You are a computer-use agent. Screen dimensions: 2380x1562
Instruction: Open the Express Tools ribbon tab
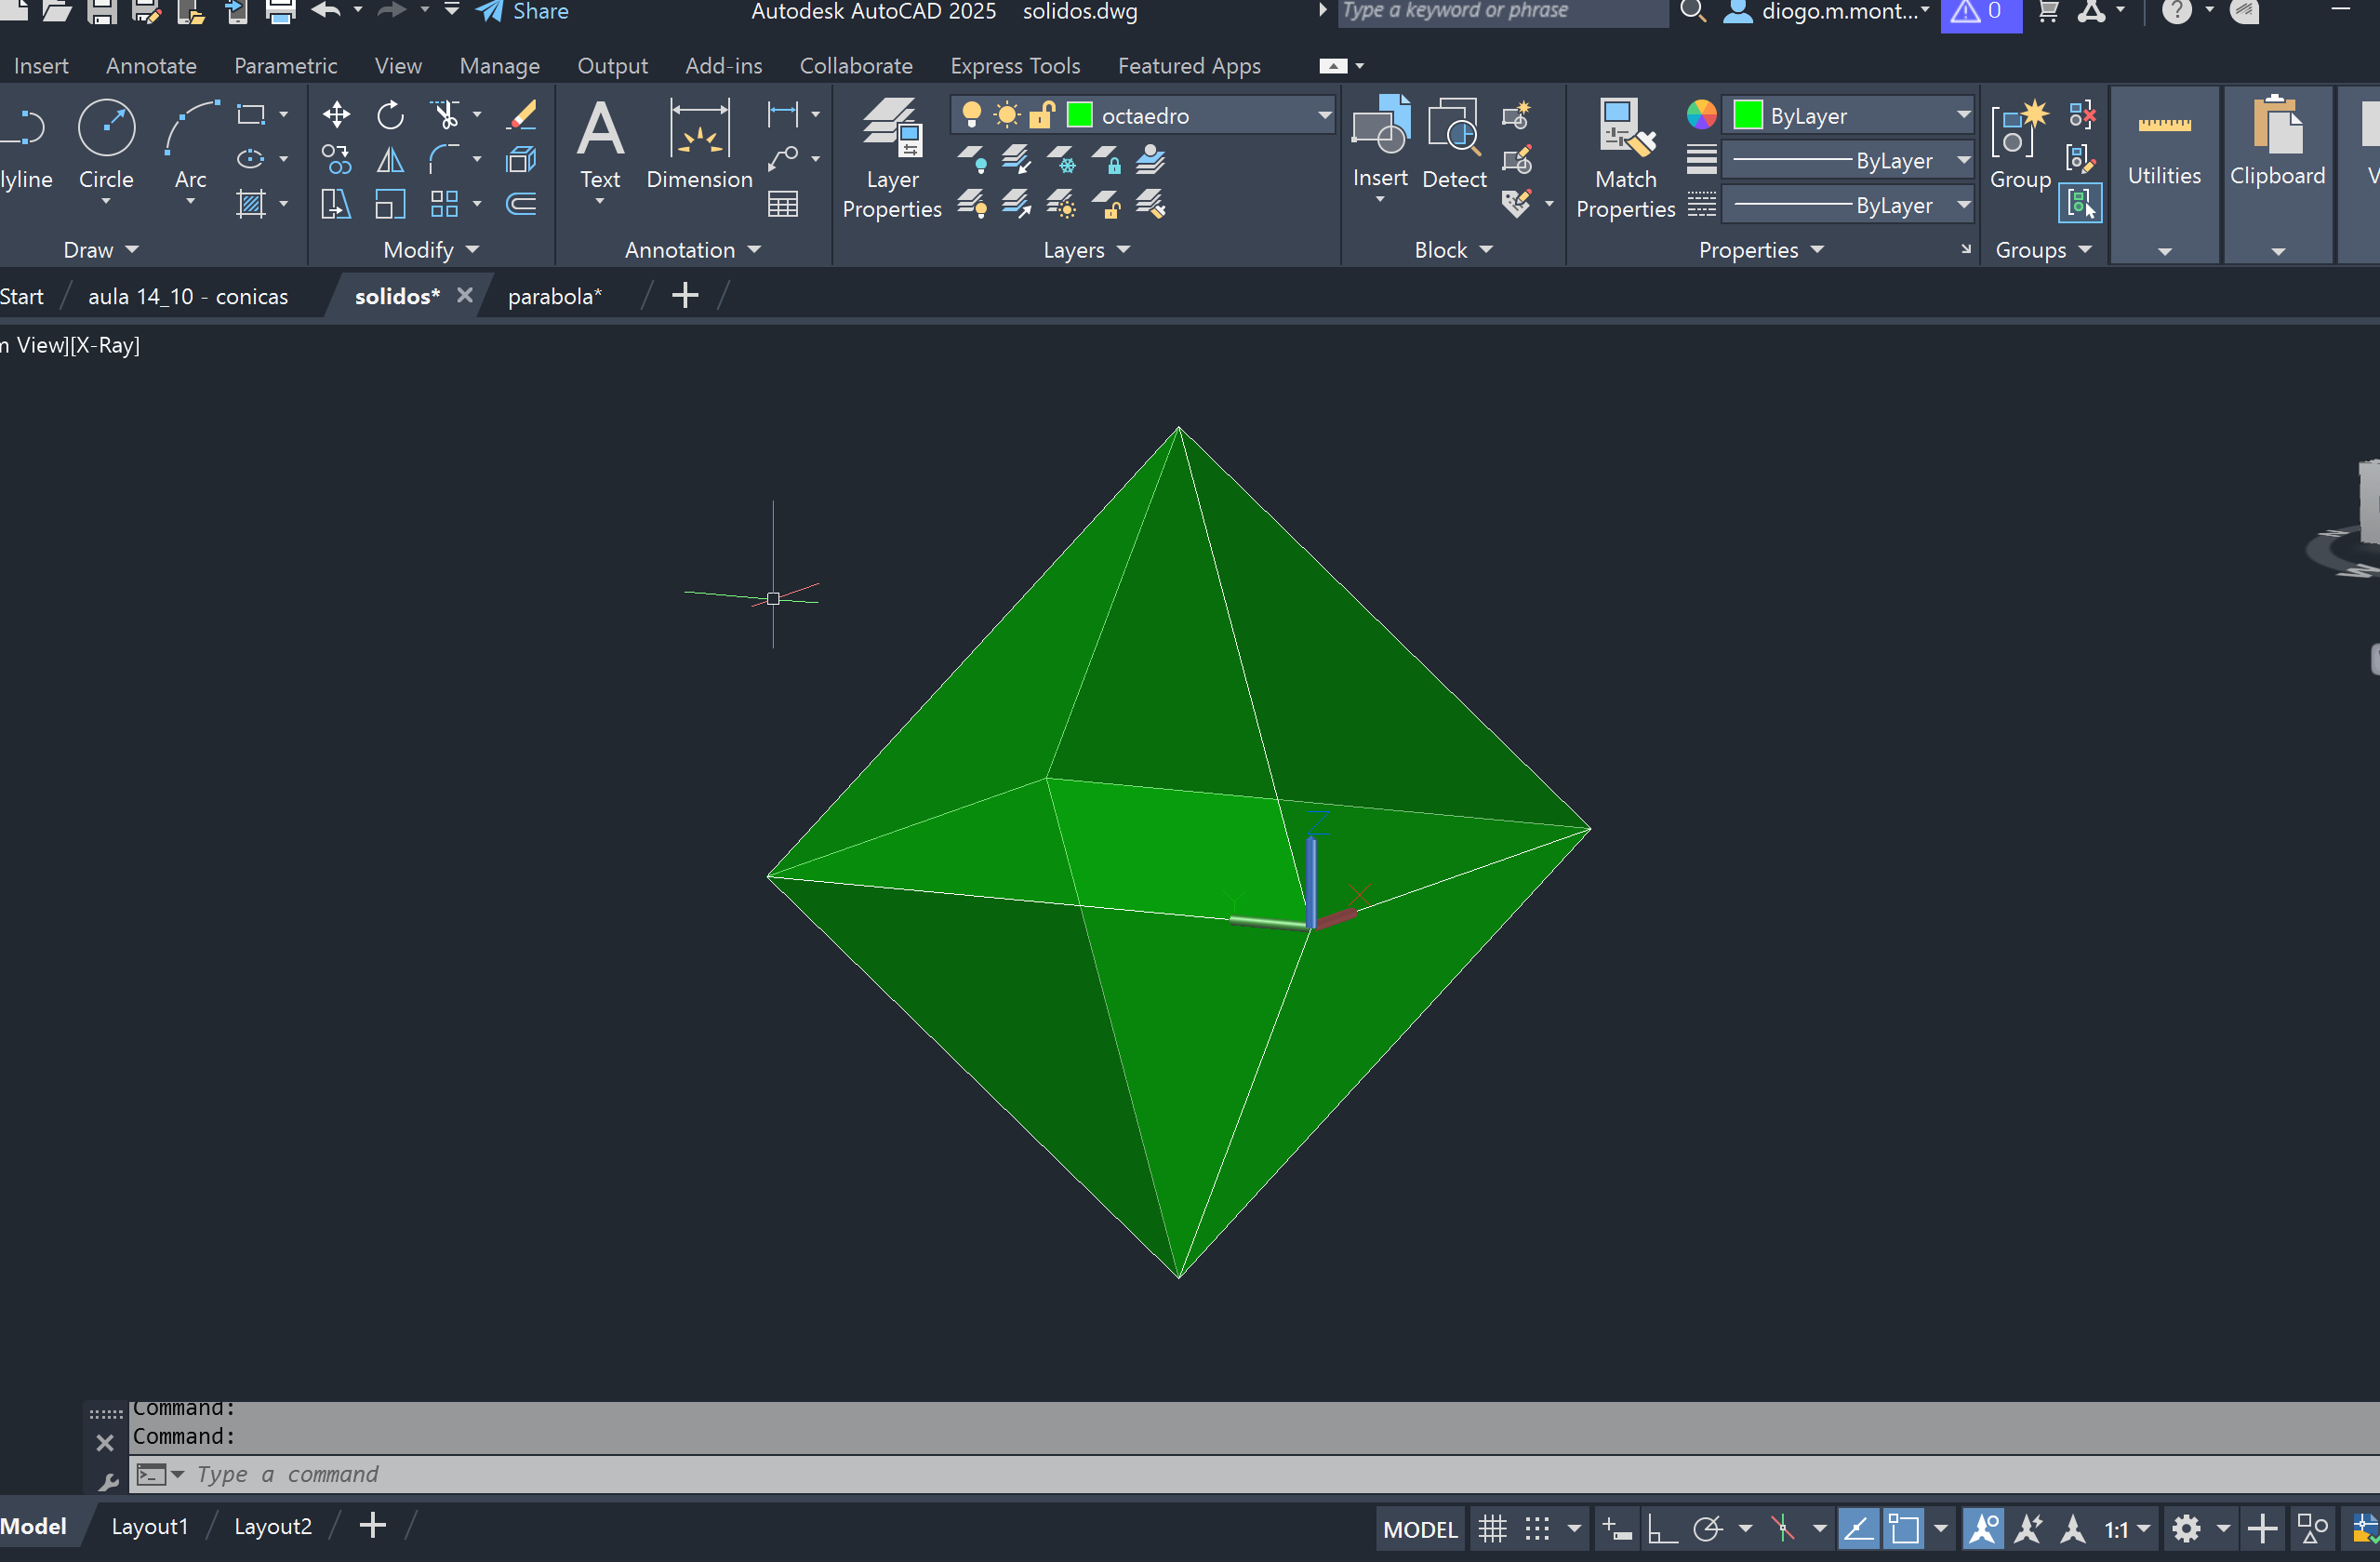coord(1014,66)
